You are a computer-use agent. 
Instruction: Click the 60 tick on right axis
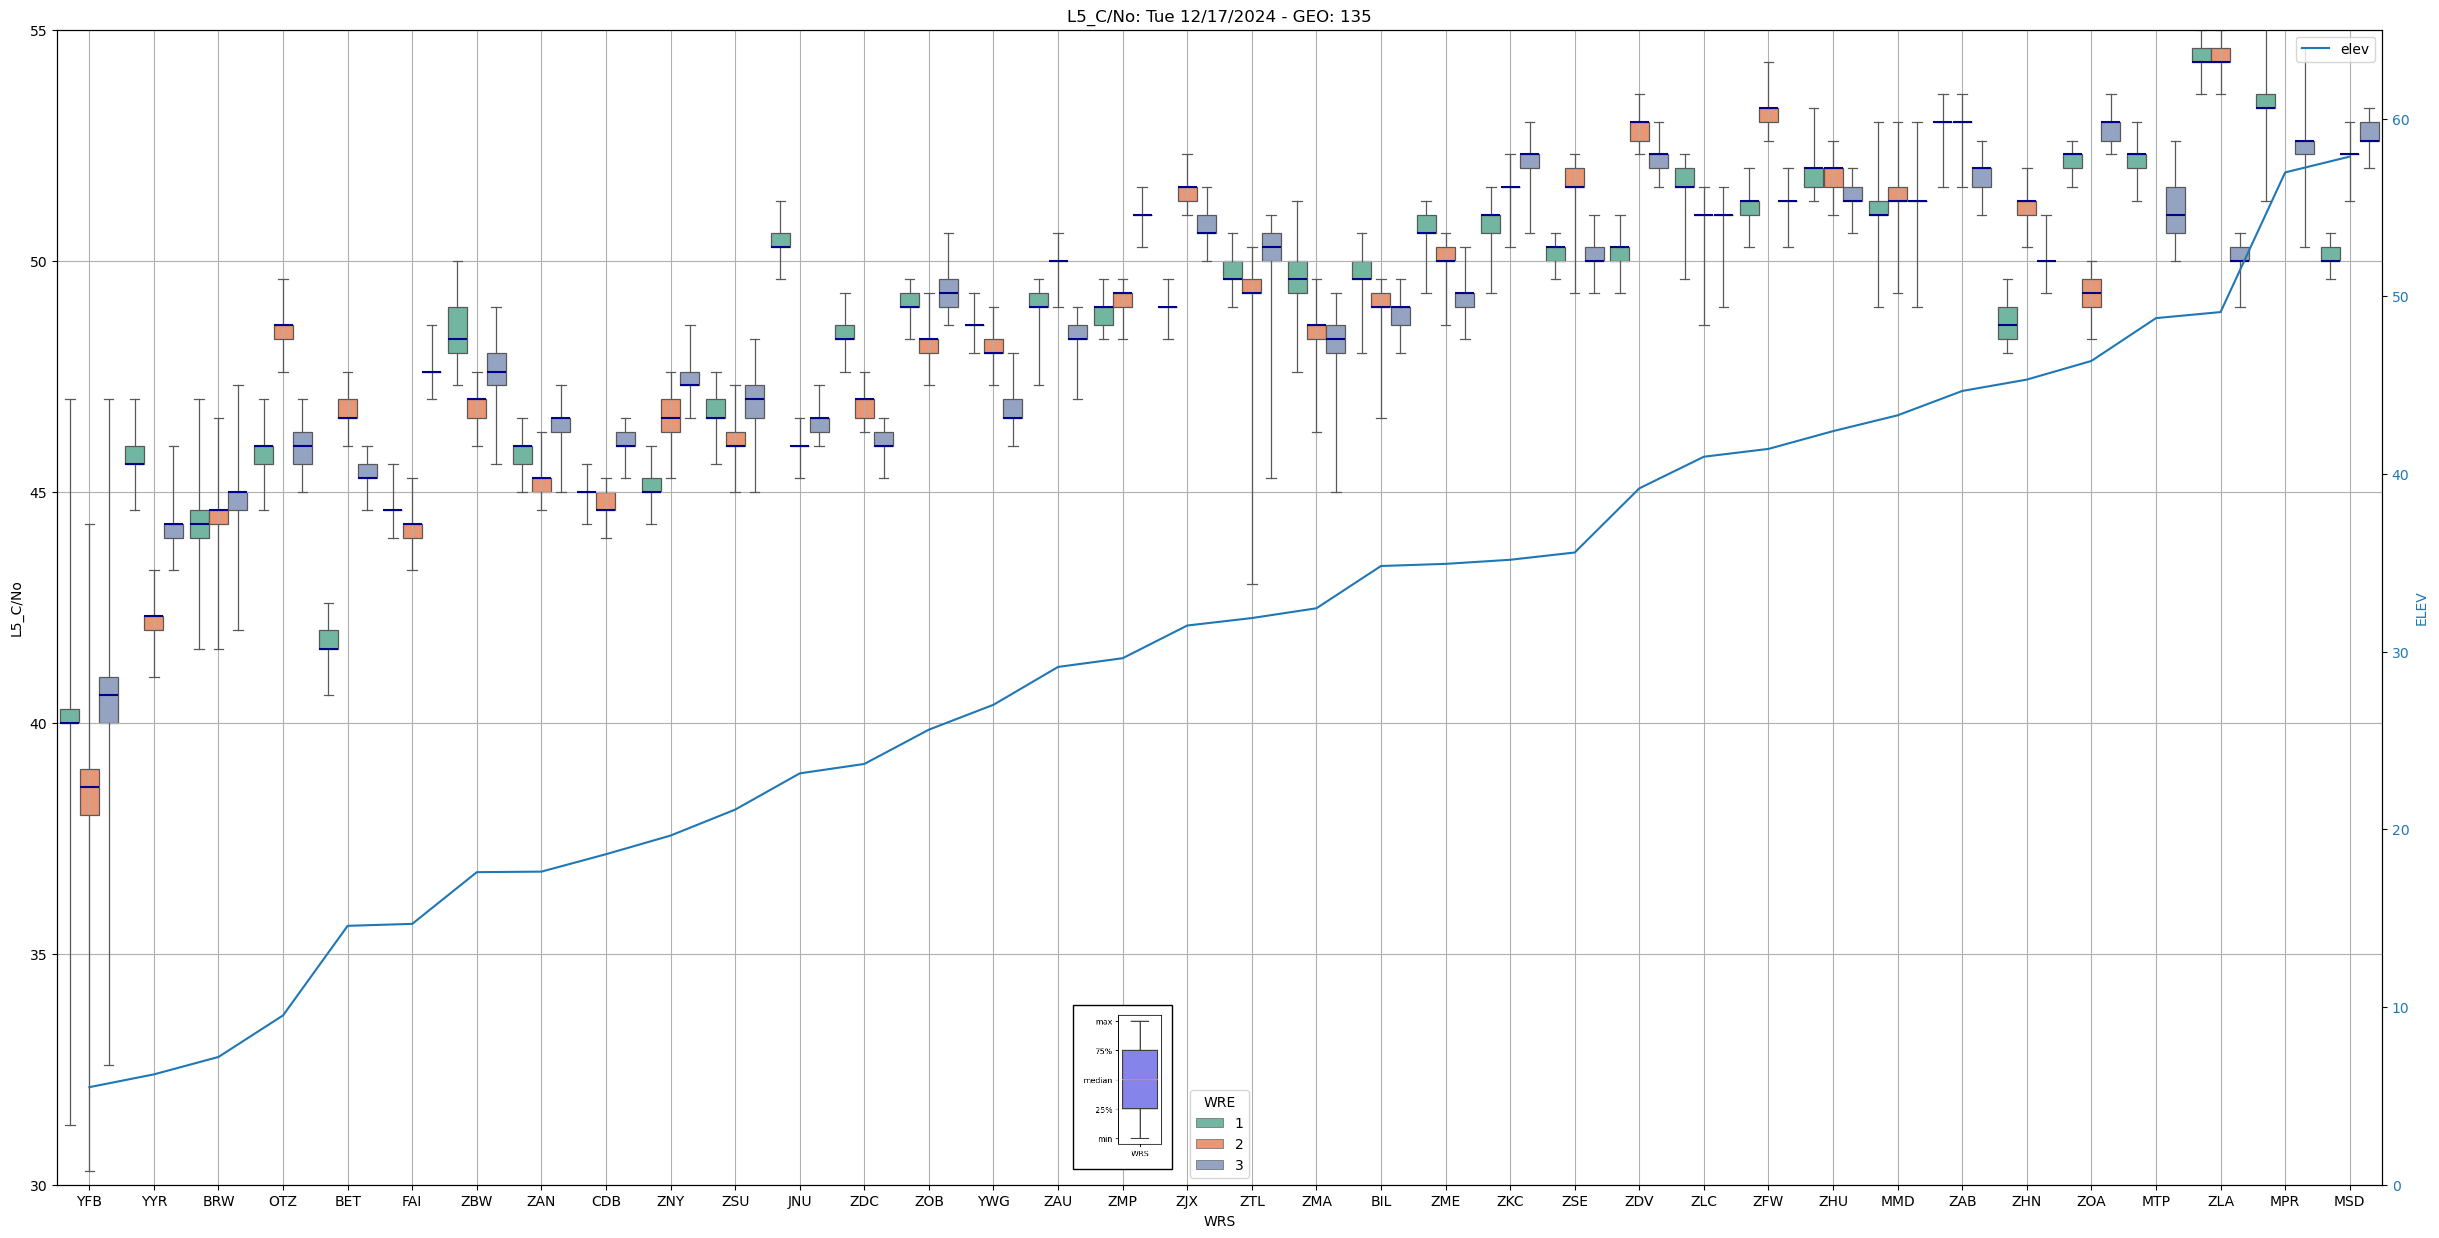2400,120
